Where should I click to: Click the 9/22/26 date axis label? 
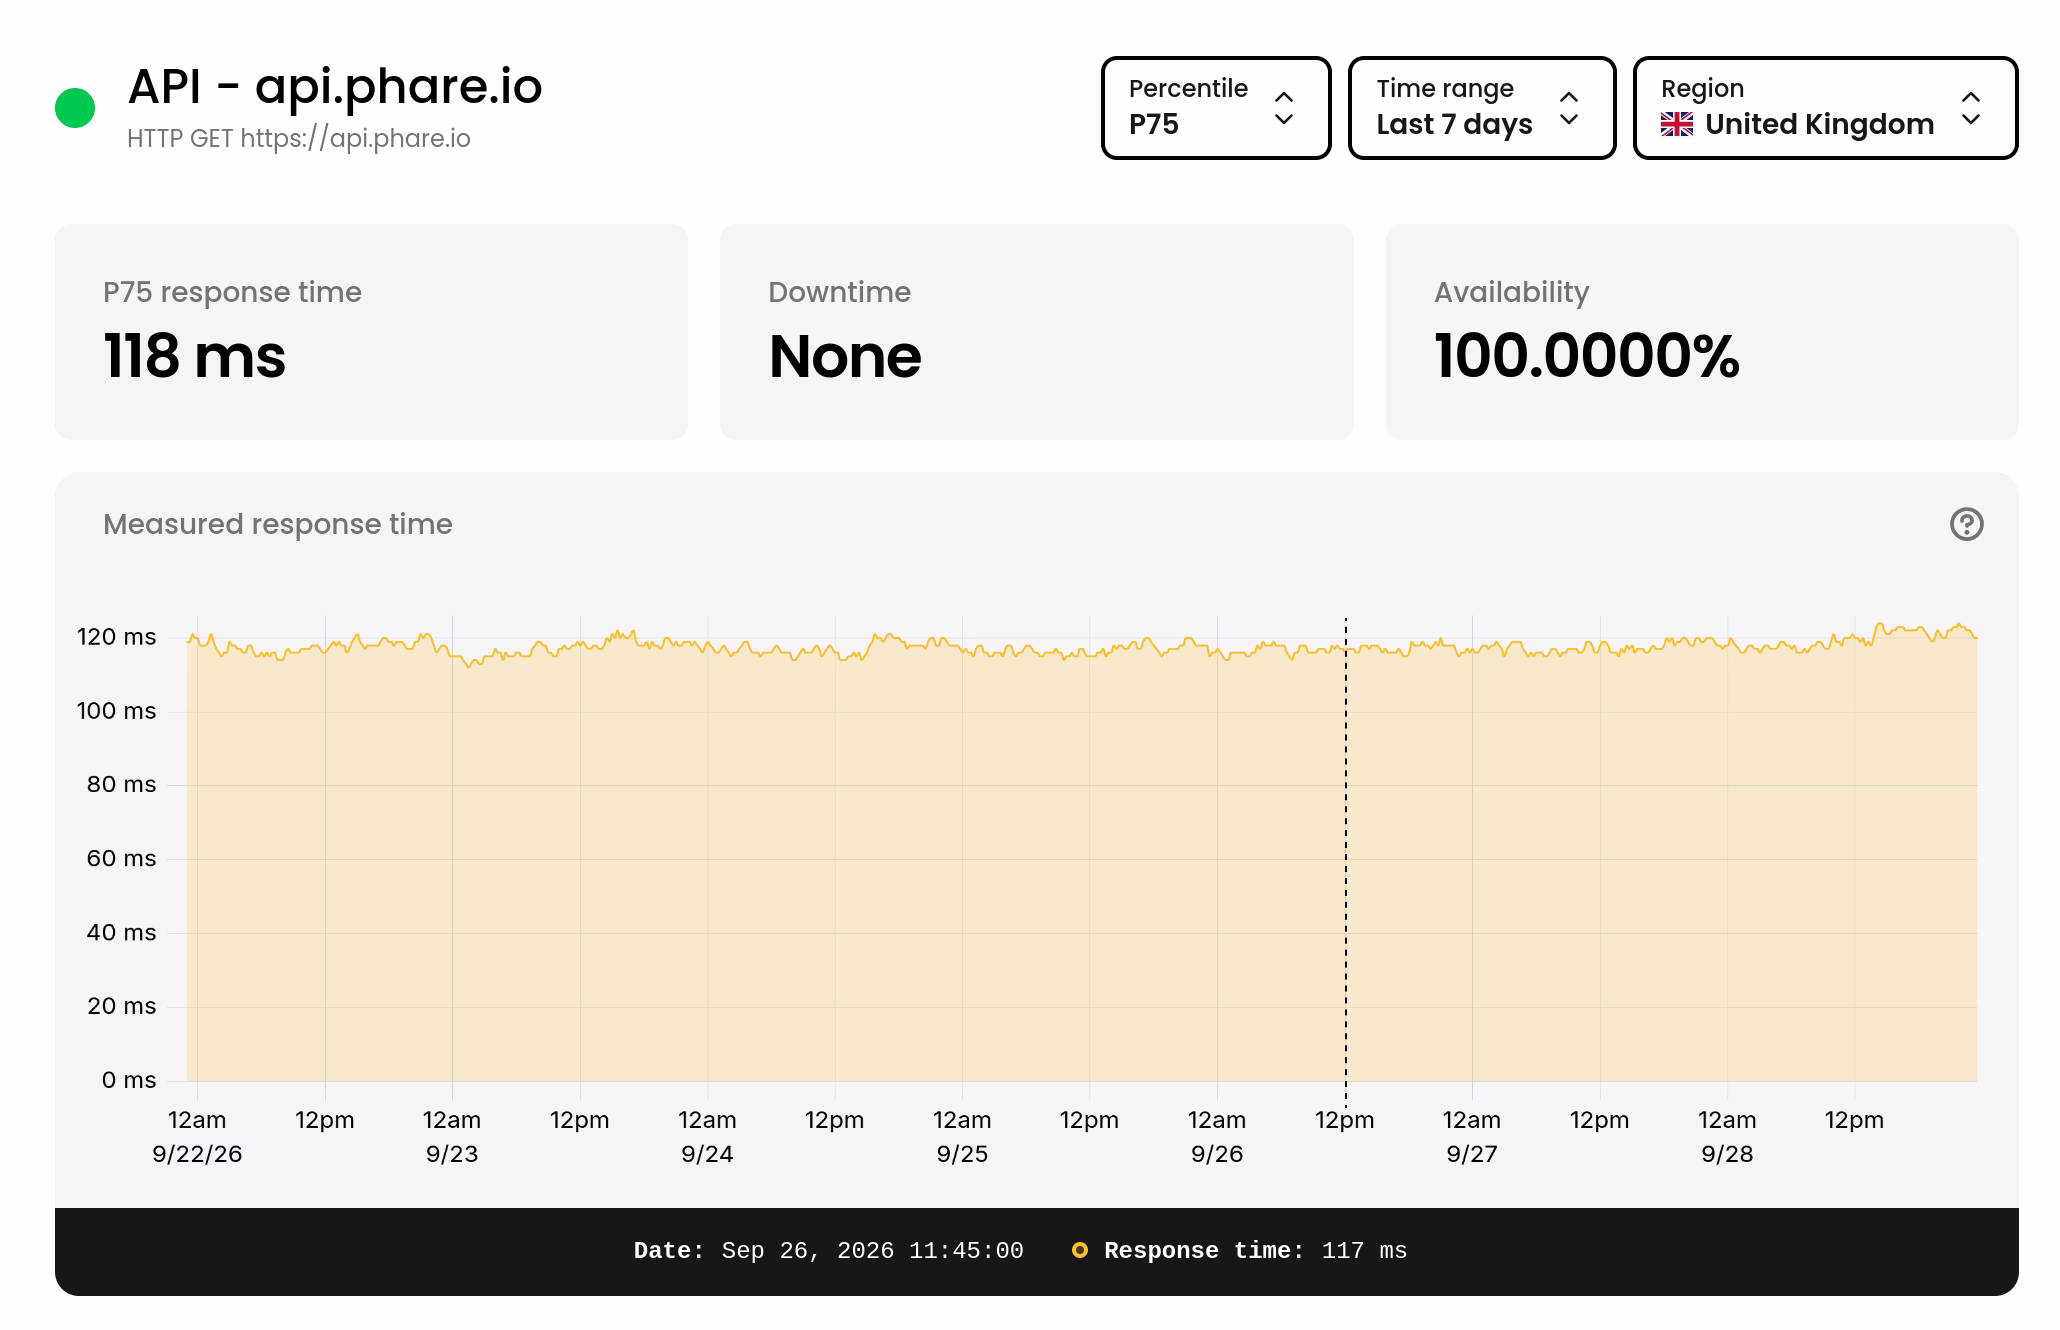pyautogui.click(x=197, y=1154)
